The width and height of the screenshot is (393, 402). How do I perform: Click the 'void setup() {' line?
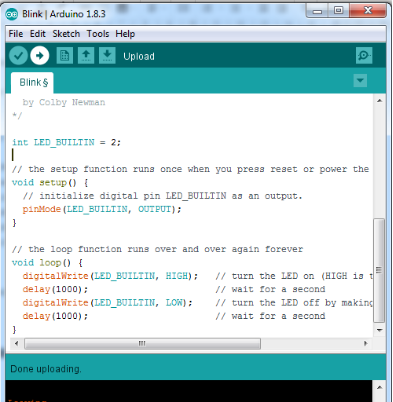(x=50, y=183)
